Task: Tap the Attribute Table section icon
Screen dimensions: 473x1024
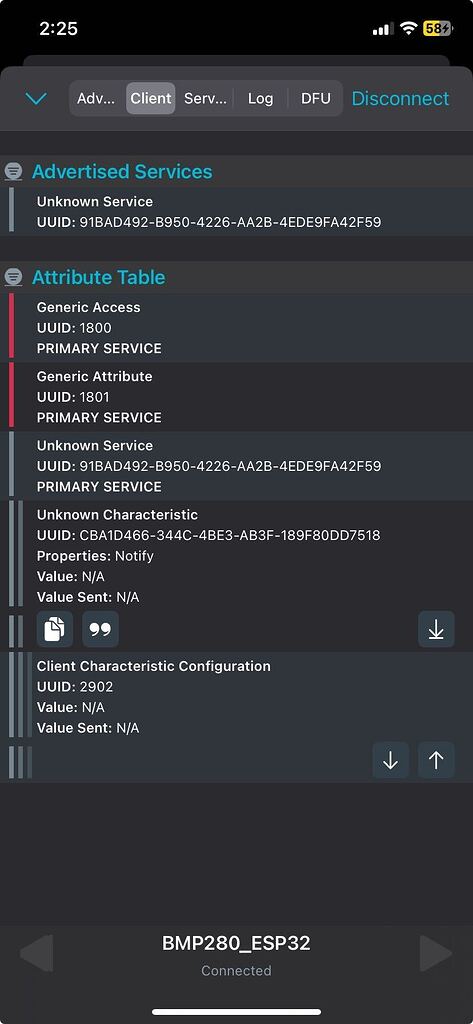Action: (12, 278)
